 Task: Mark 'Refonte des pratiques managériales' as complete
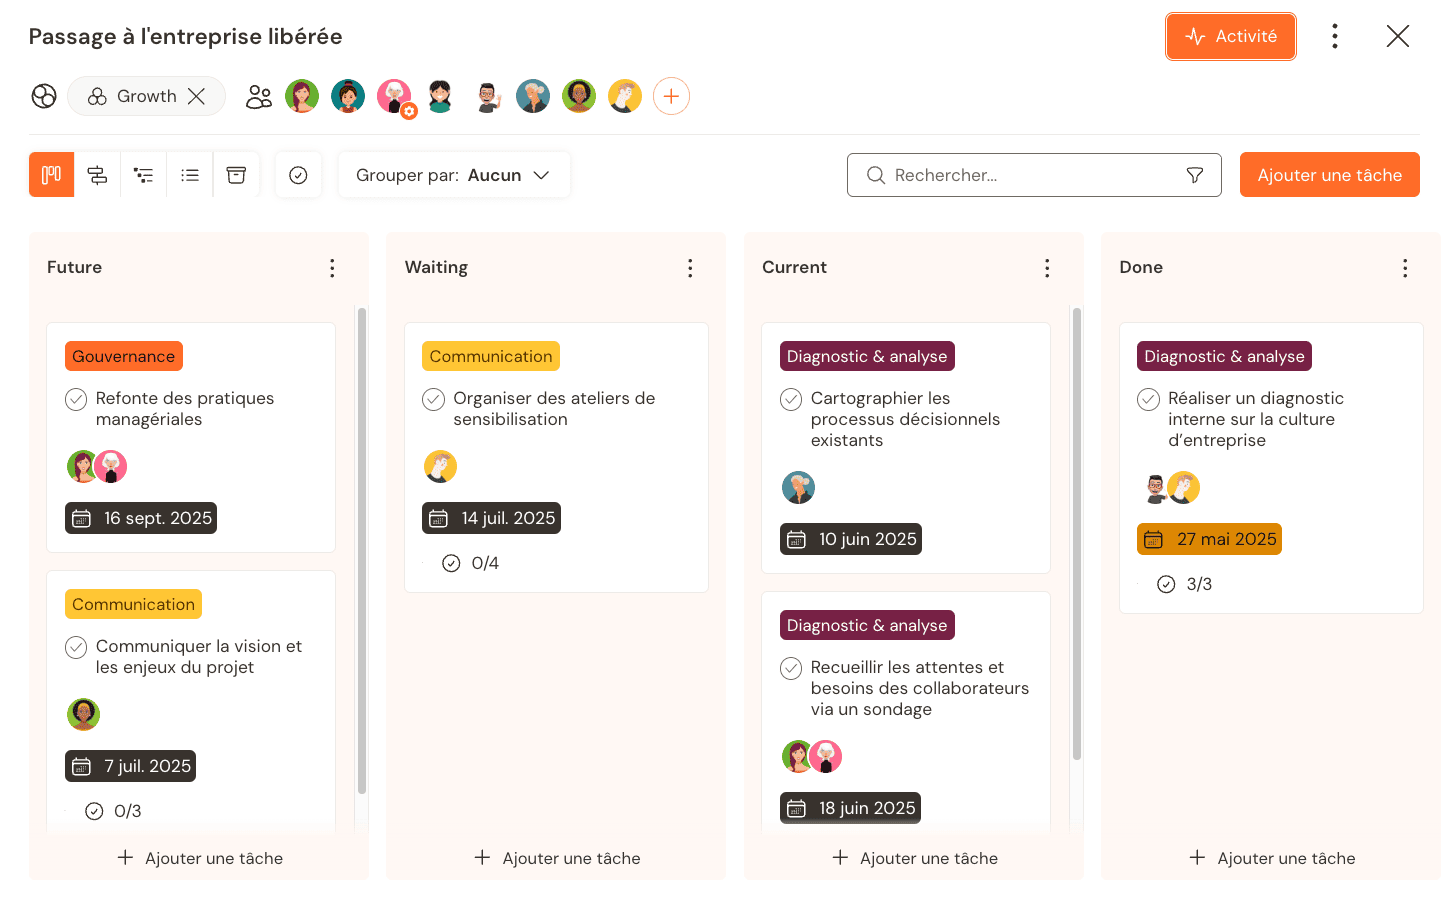coord(75,399)
